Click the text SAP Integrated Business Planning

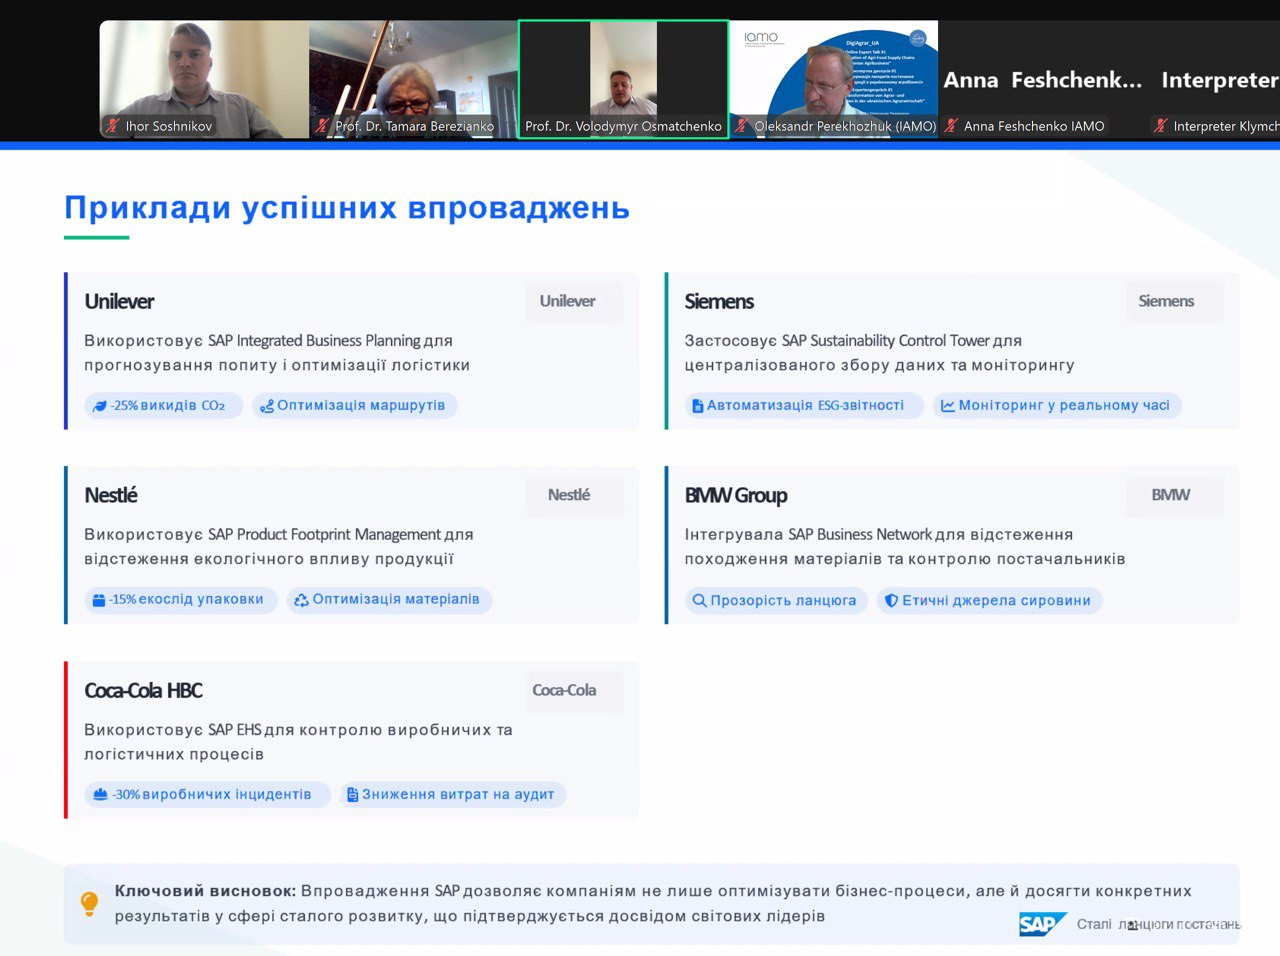coord(314,341)
